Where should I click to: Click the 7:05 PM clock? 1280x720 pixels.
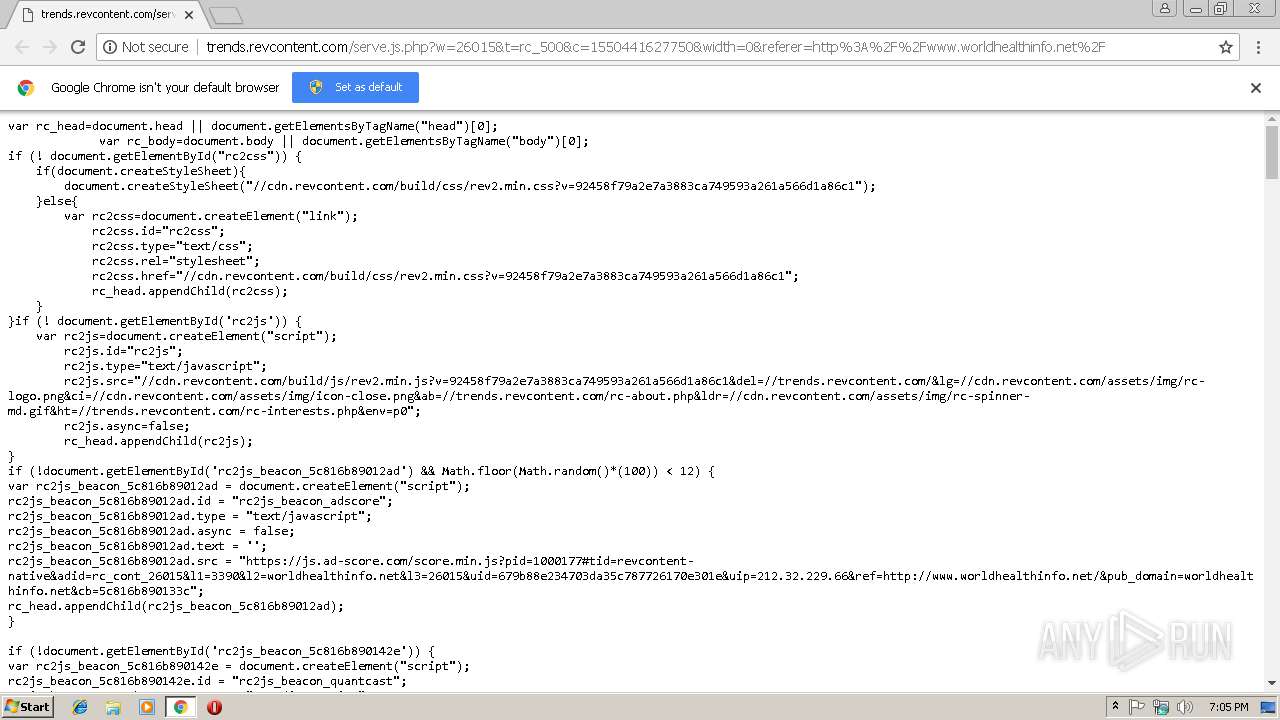[x=1228, y=707]
